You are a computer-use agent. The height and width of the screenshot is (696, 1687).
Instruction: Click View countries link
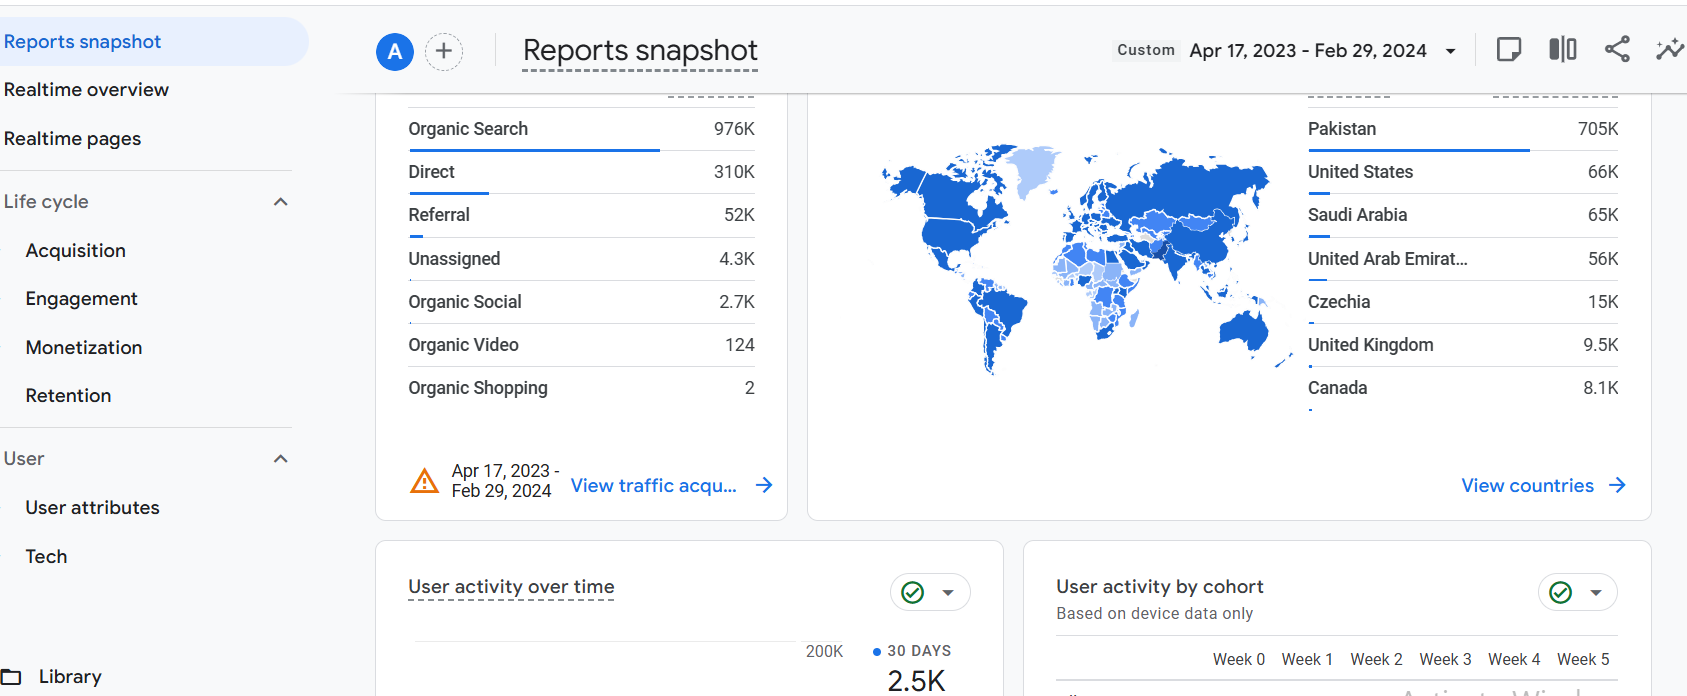click(1527, 485)
